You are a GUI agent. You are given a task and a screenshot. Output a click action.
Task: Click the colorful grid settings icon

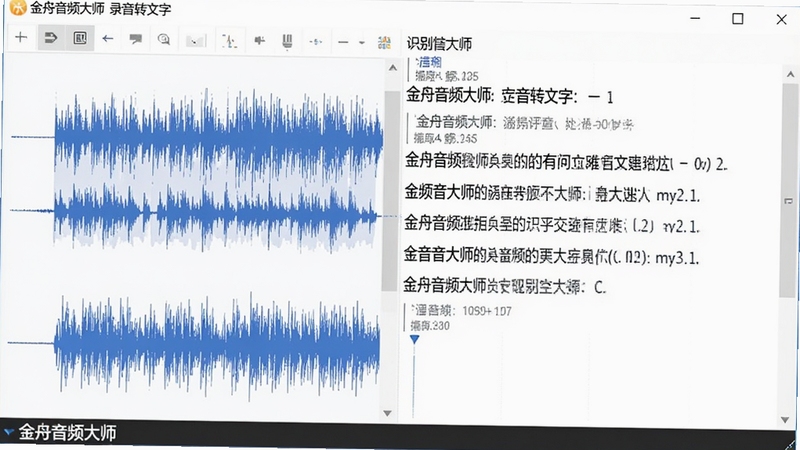pyautogui.click(x=384, y=43)
